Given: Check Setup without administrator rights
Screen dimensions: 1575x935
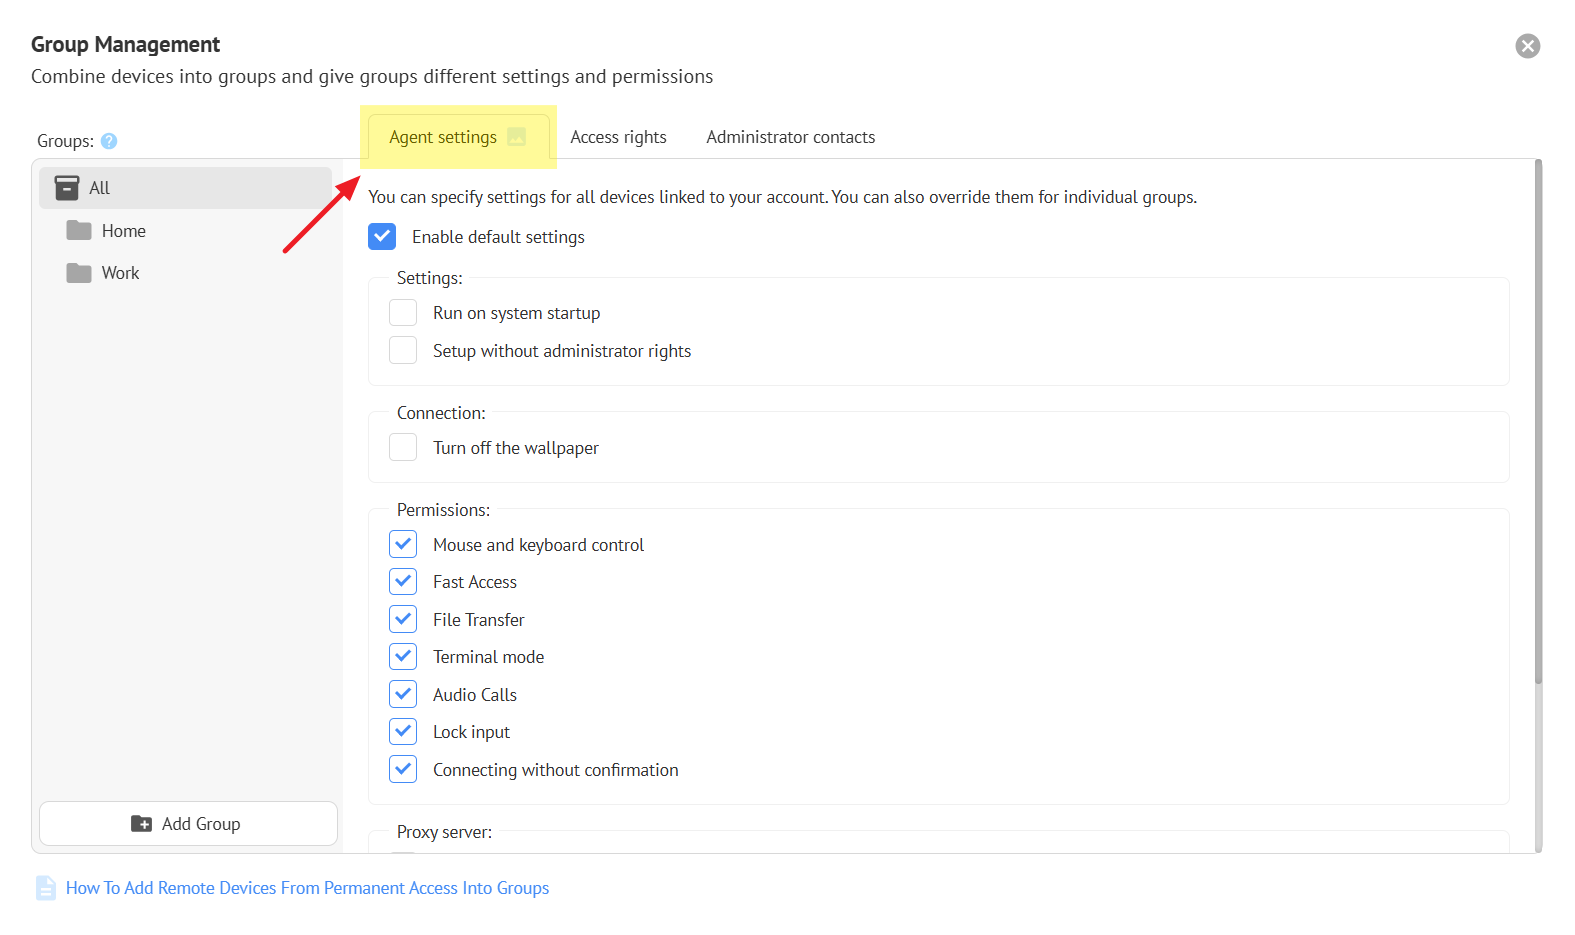Looking at the screenshot, I should [403, 351].
